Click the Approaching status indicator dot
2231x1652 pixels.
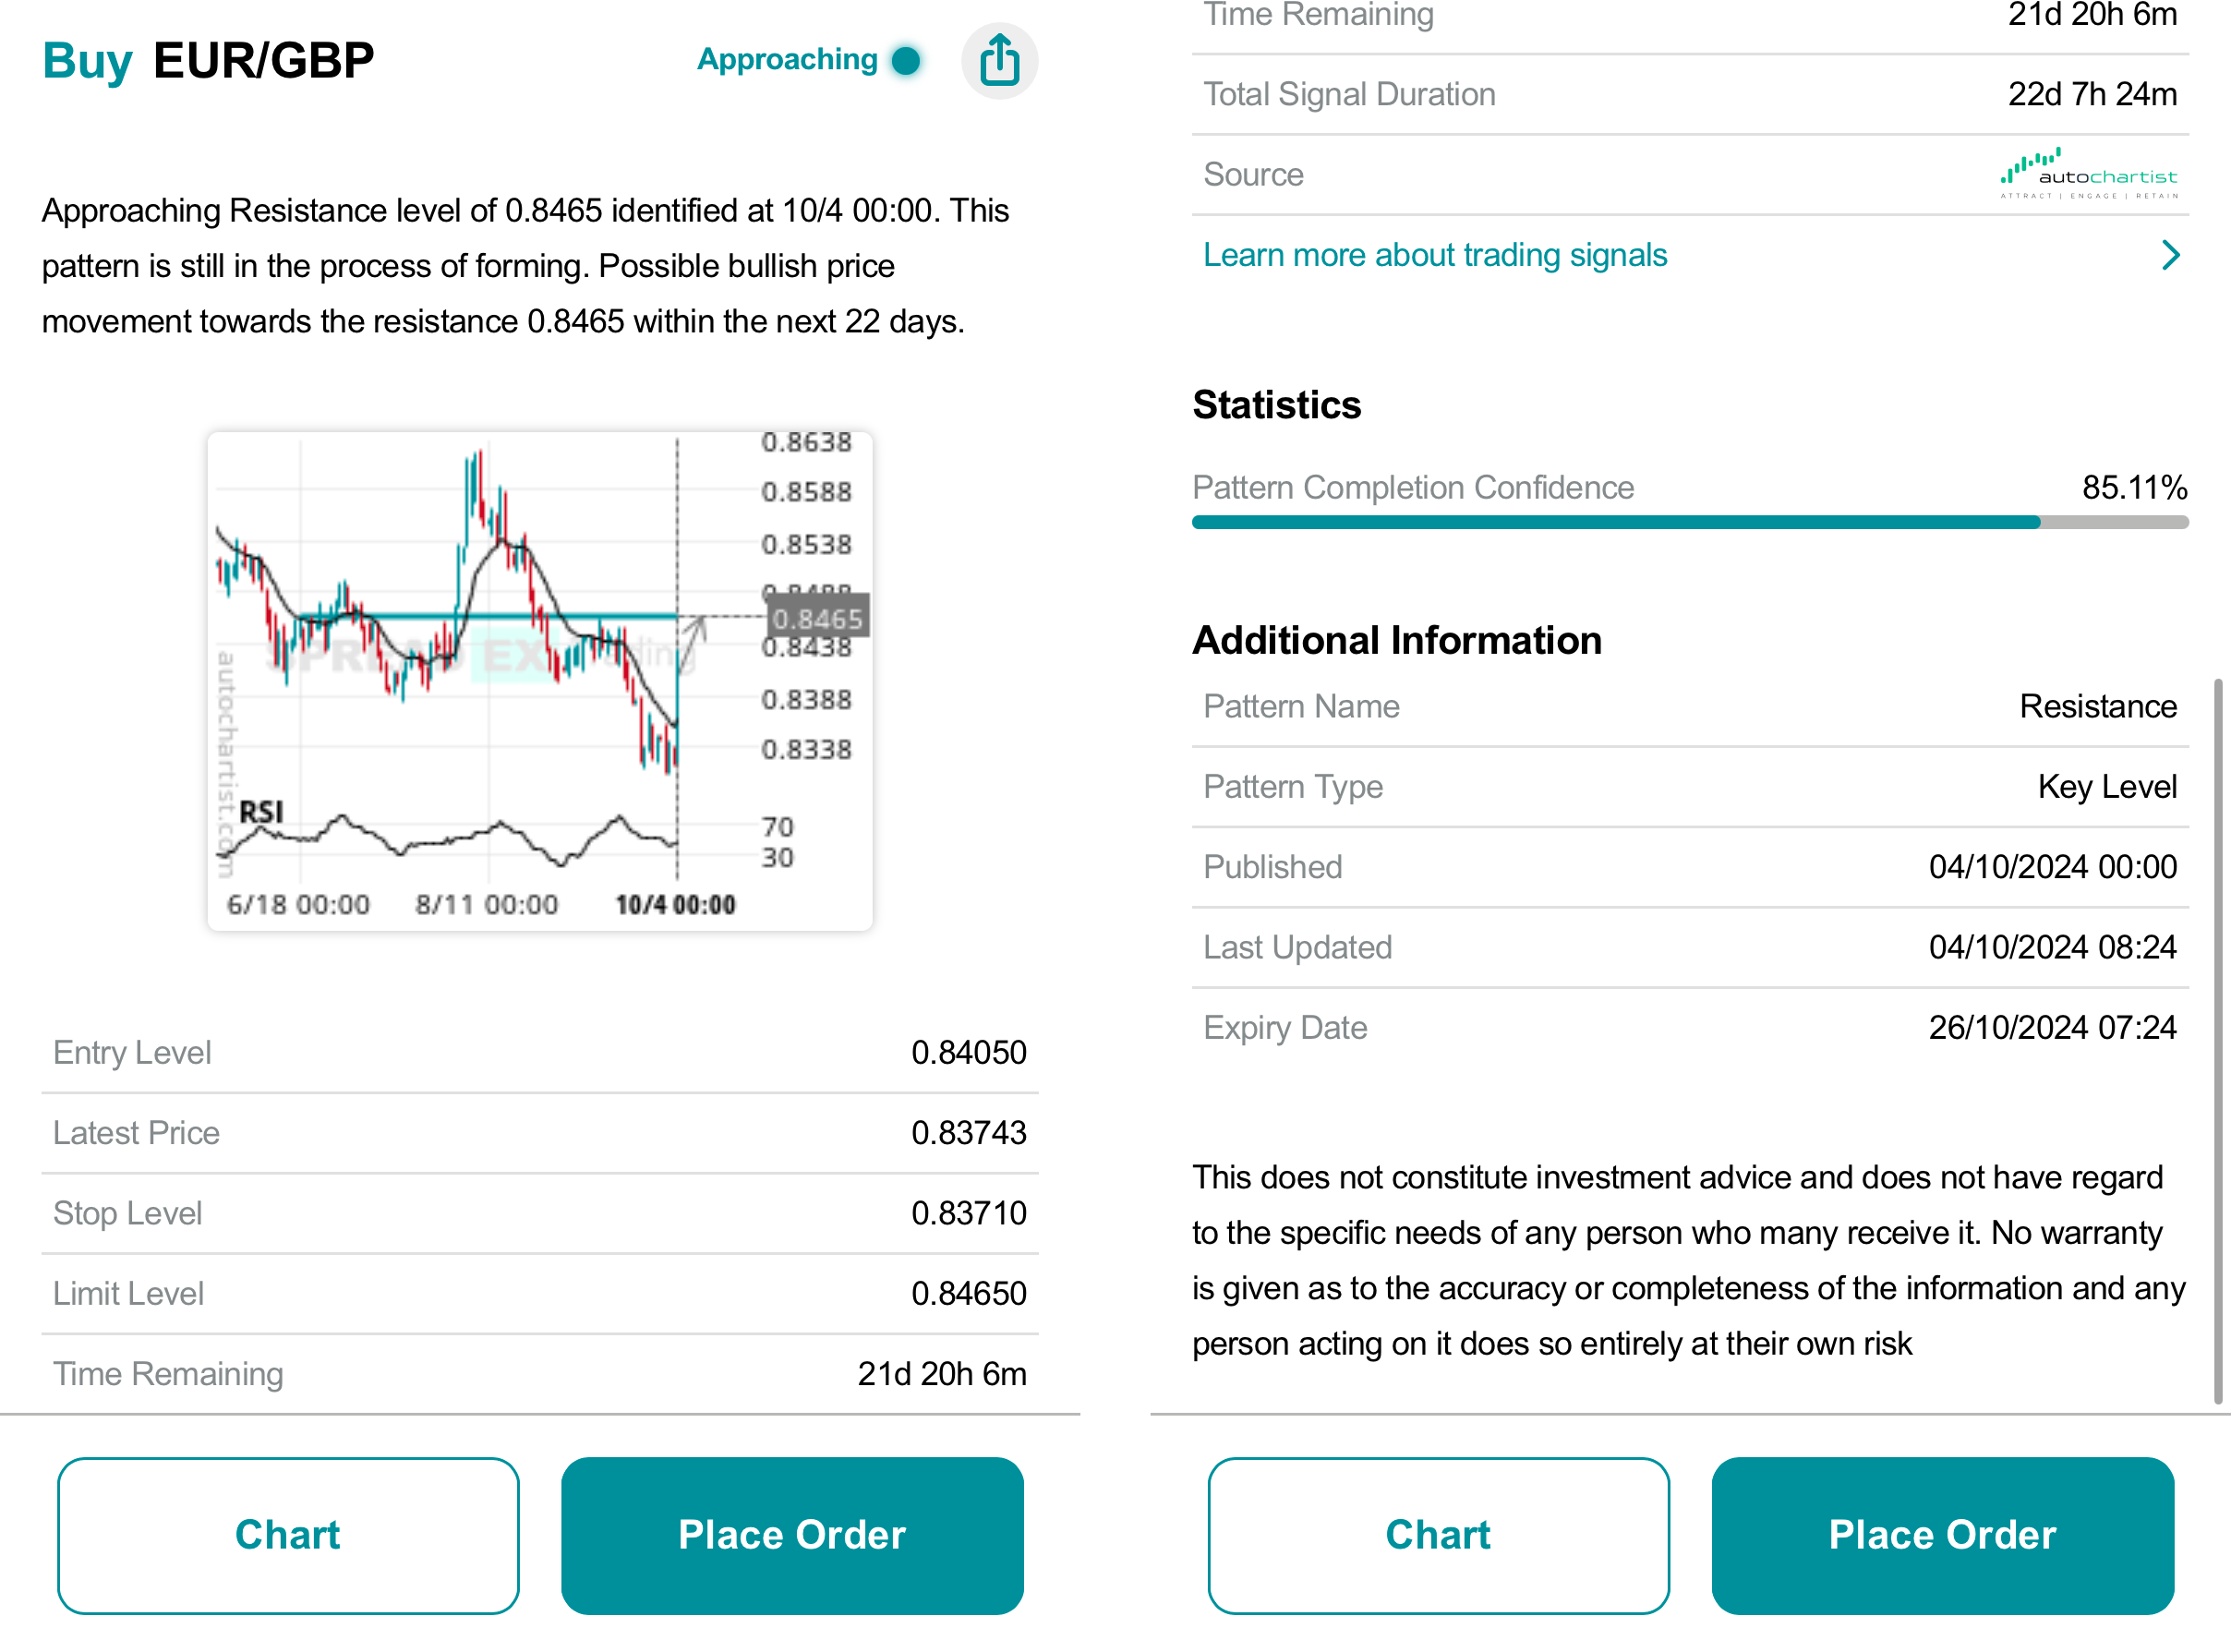click(x=906, y=60)
